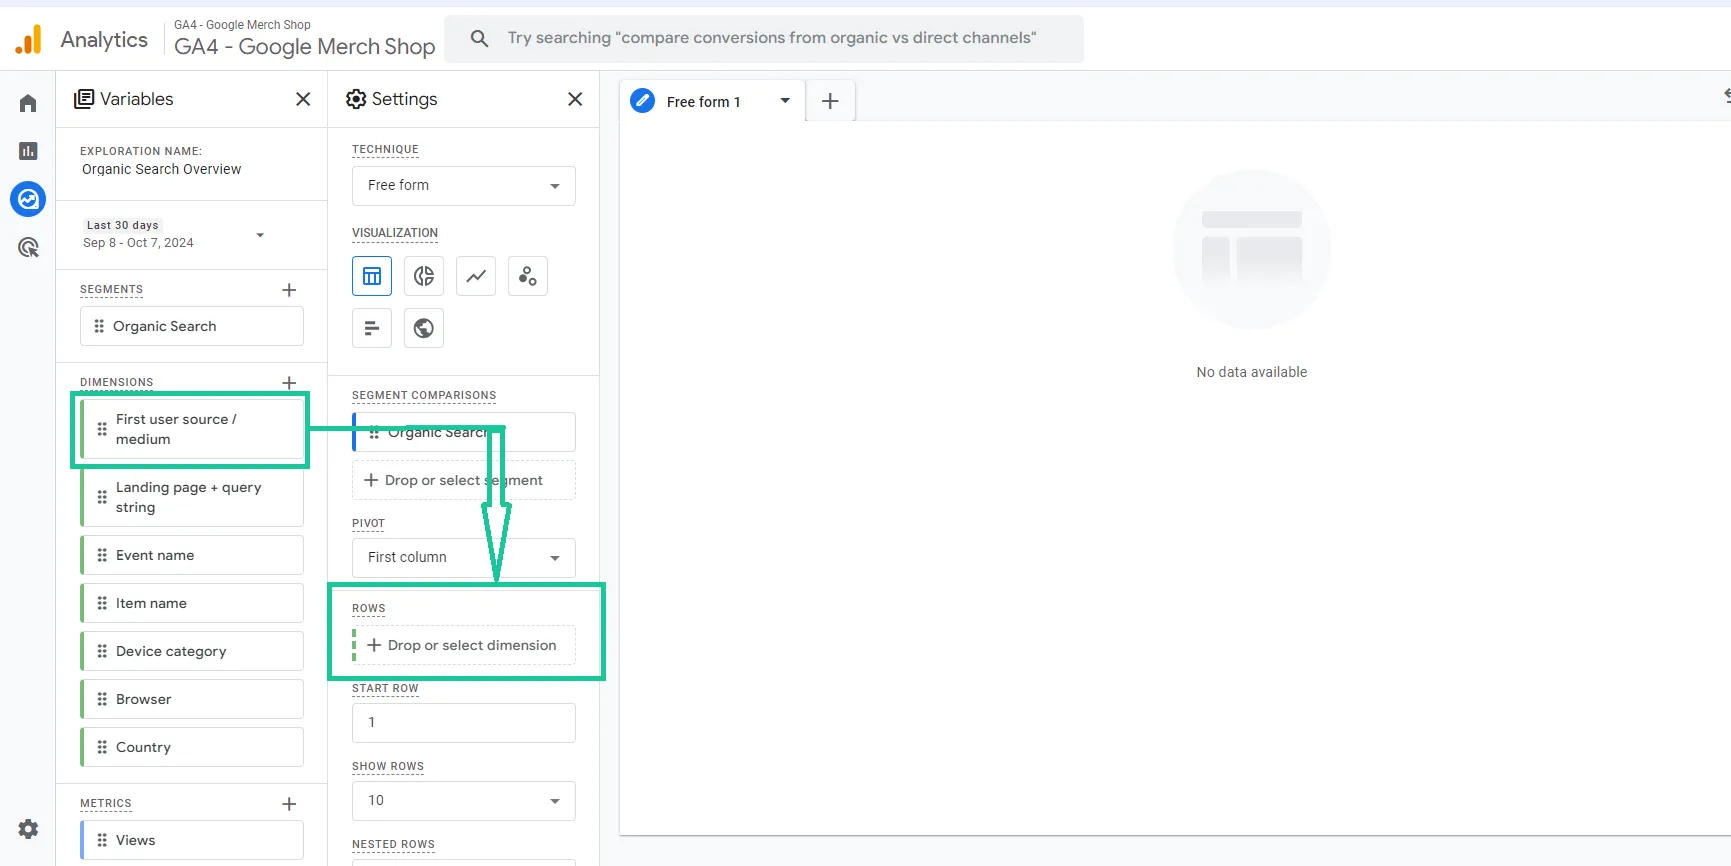Click Drop or select segment
Screen dimensions: 1731x866
tap(464, 480)
